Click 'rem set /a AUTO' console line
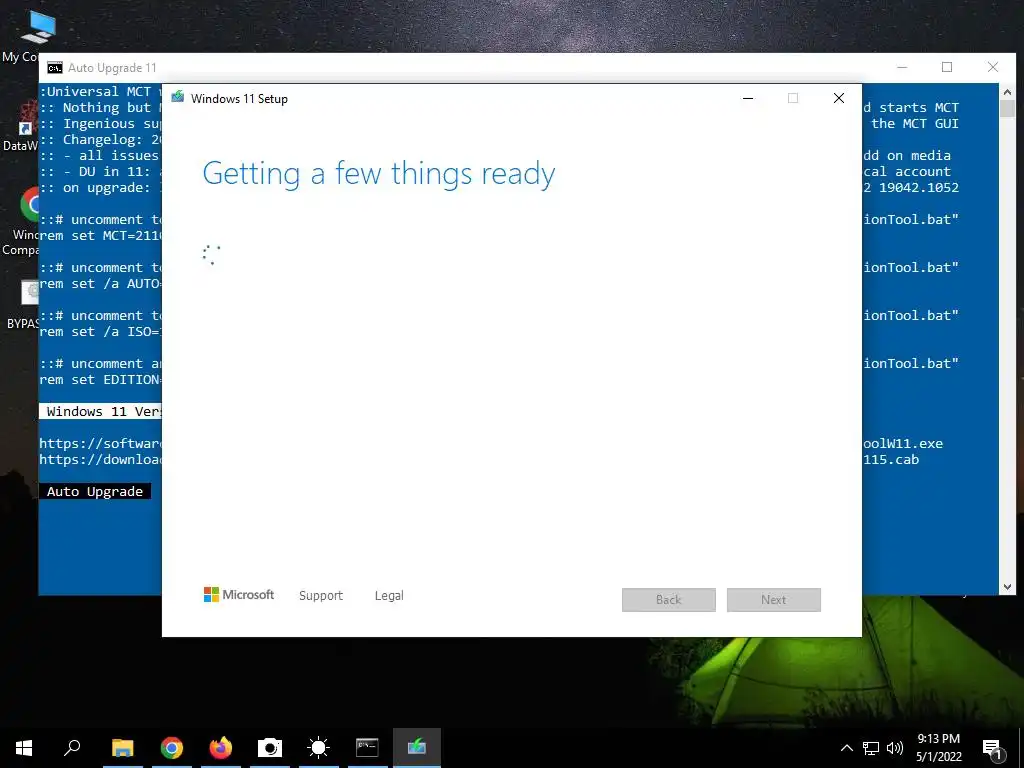1024x768 pixels. (100, 283)
